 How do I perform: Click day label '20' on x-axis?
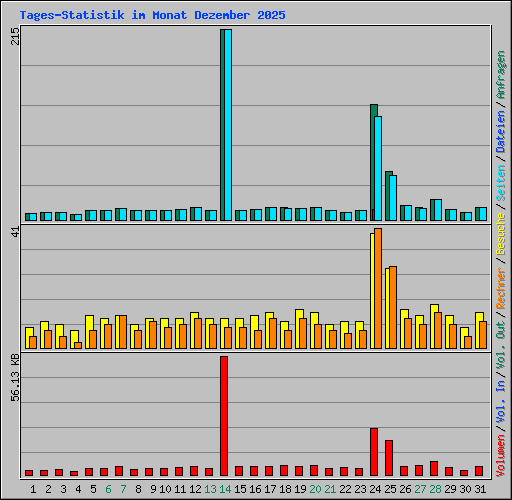point(315,489)
